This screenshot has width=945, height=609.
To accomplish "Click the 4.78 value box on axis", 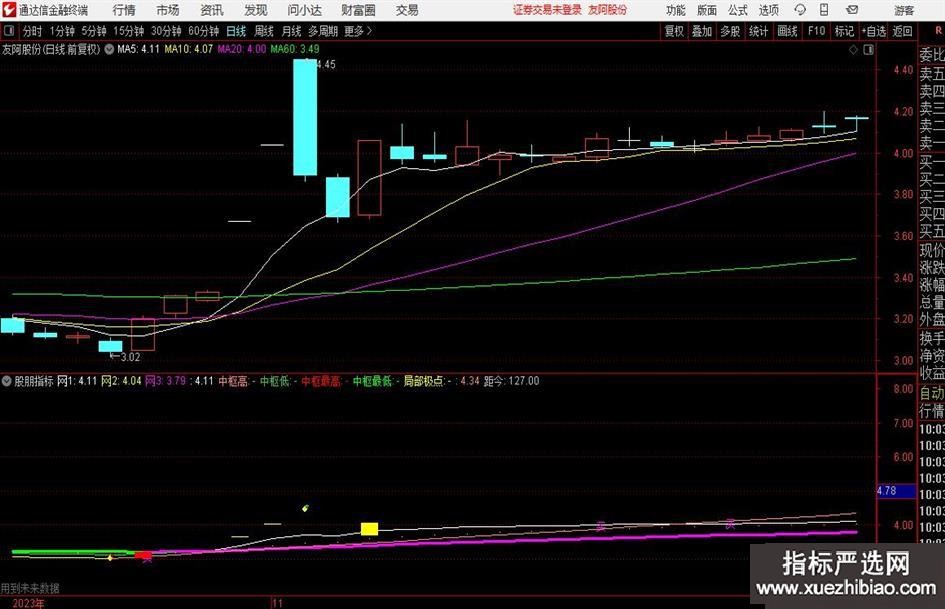I will (895, 491).
